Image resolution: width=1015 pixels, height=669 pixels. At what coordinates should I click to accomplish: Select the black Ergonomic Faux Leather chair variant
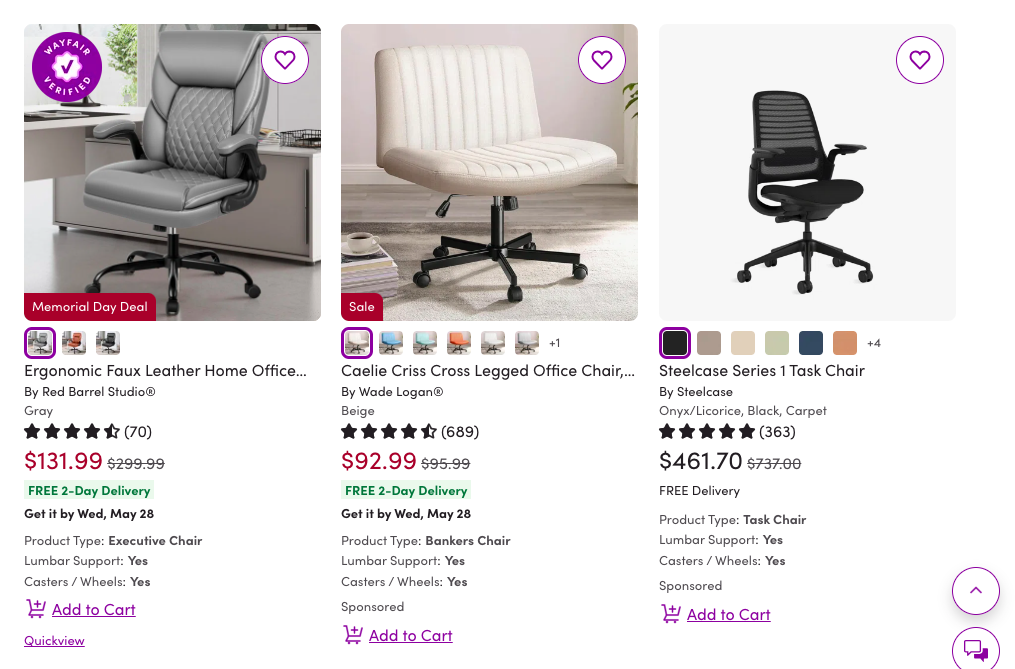coord(108,343)
